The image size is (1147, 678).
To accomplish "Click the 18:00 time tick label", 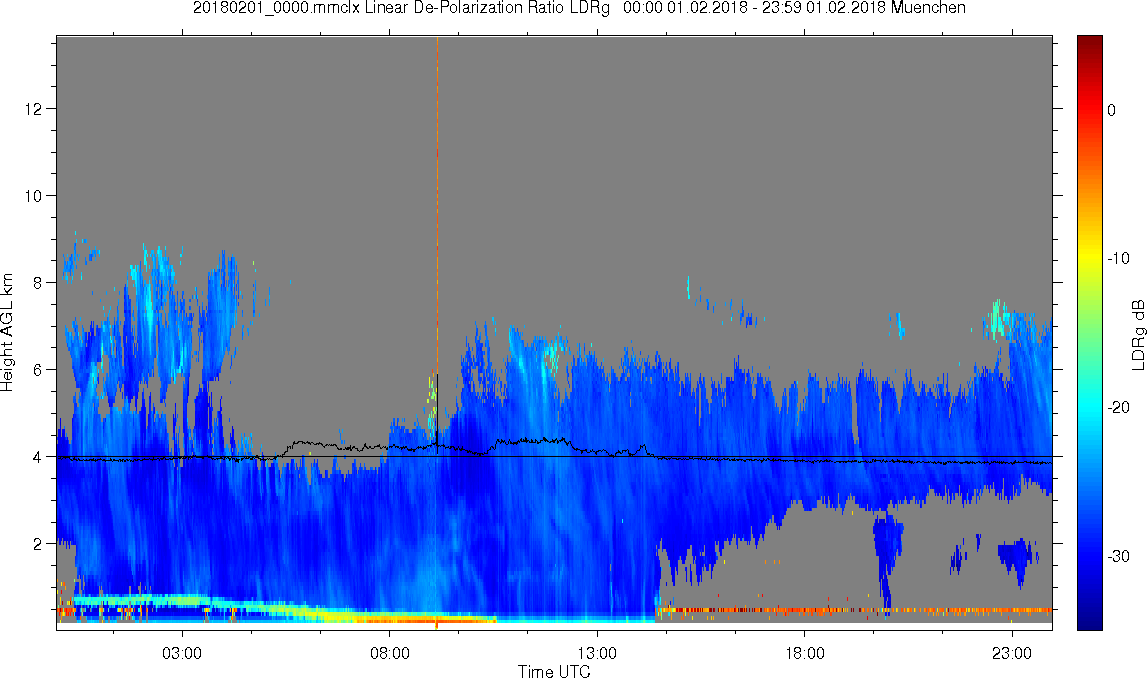I will tap(805, 652).
